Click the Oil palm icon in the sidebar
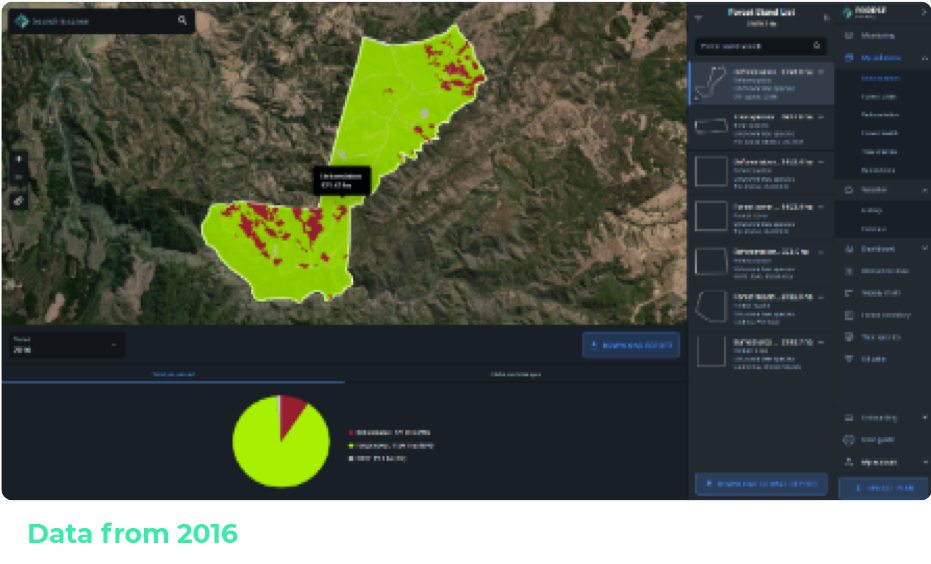This screenshot has width=931, height=564. (x=849, y=358)
